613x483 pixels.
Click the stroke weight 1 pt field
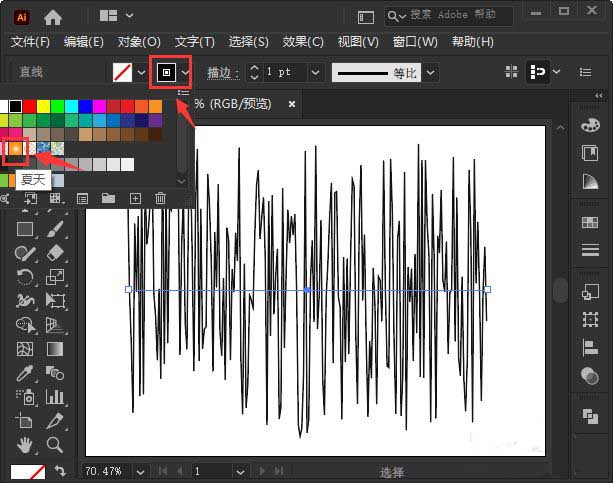click(x=285, y=72)
